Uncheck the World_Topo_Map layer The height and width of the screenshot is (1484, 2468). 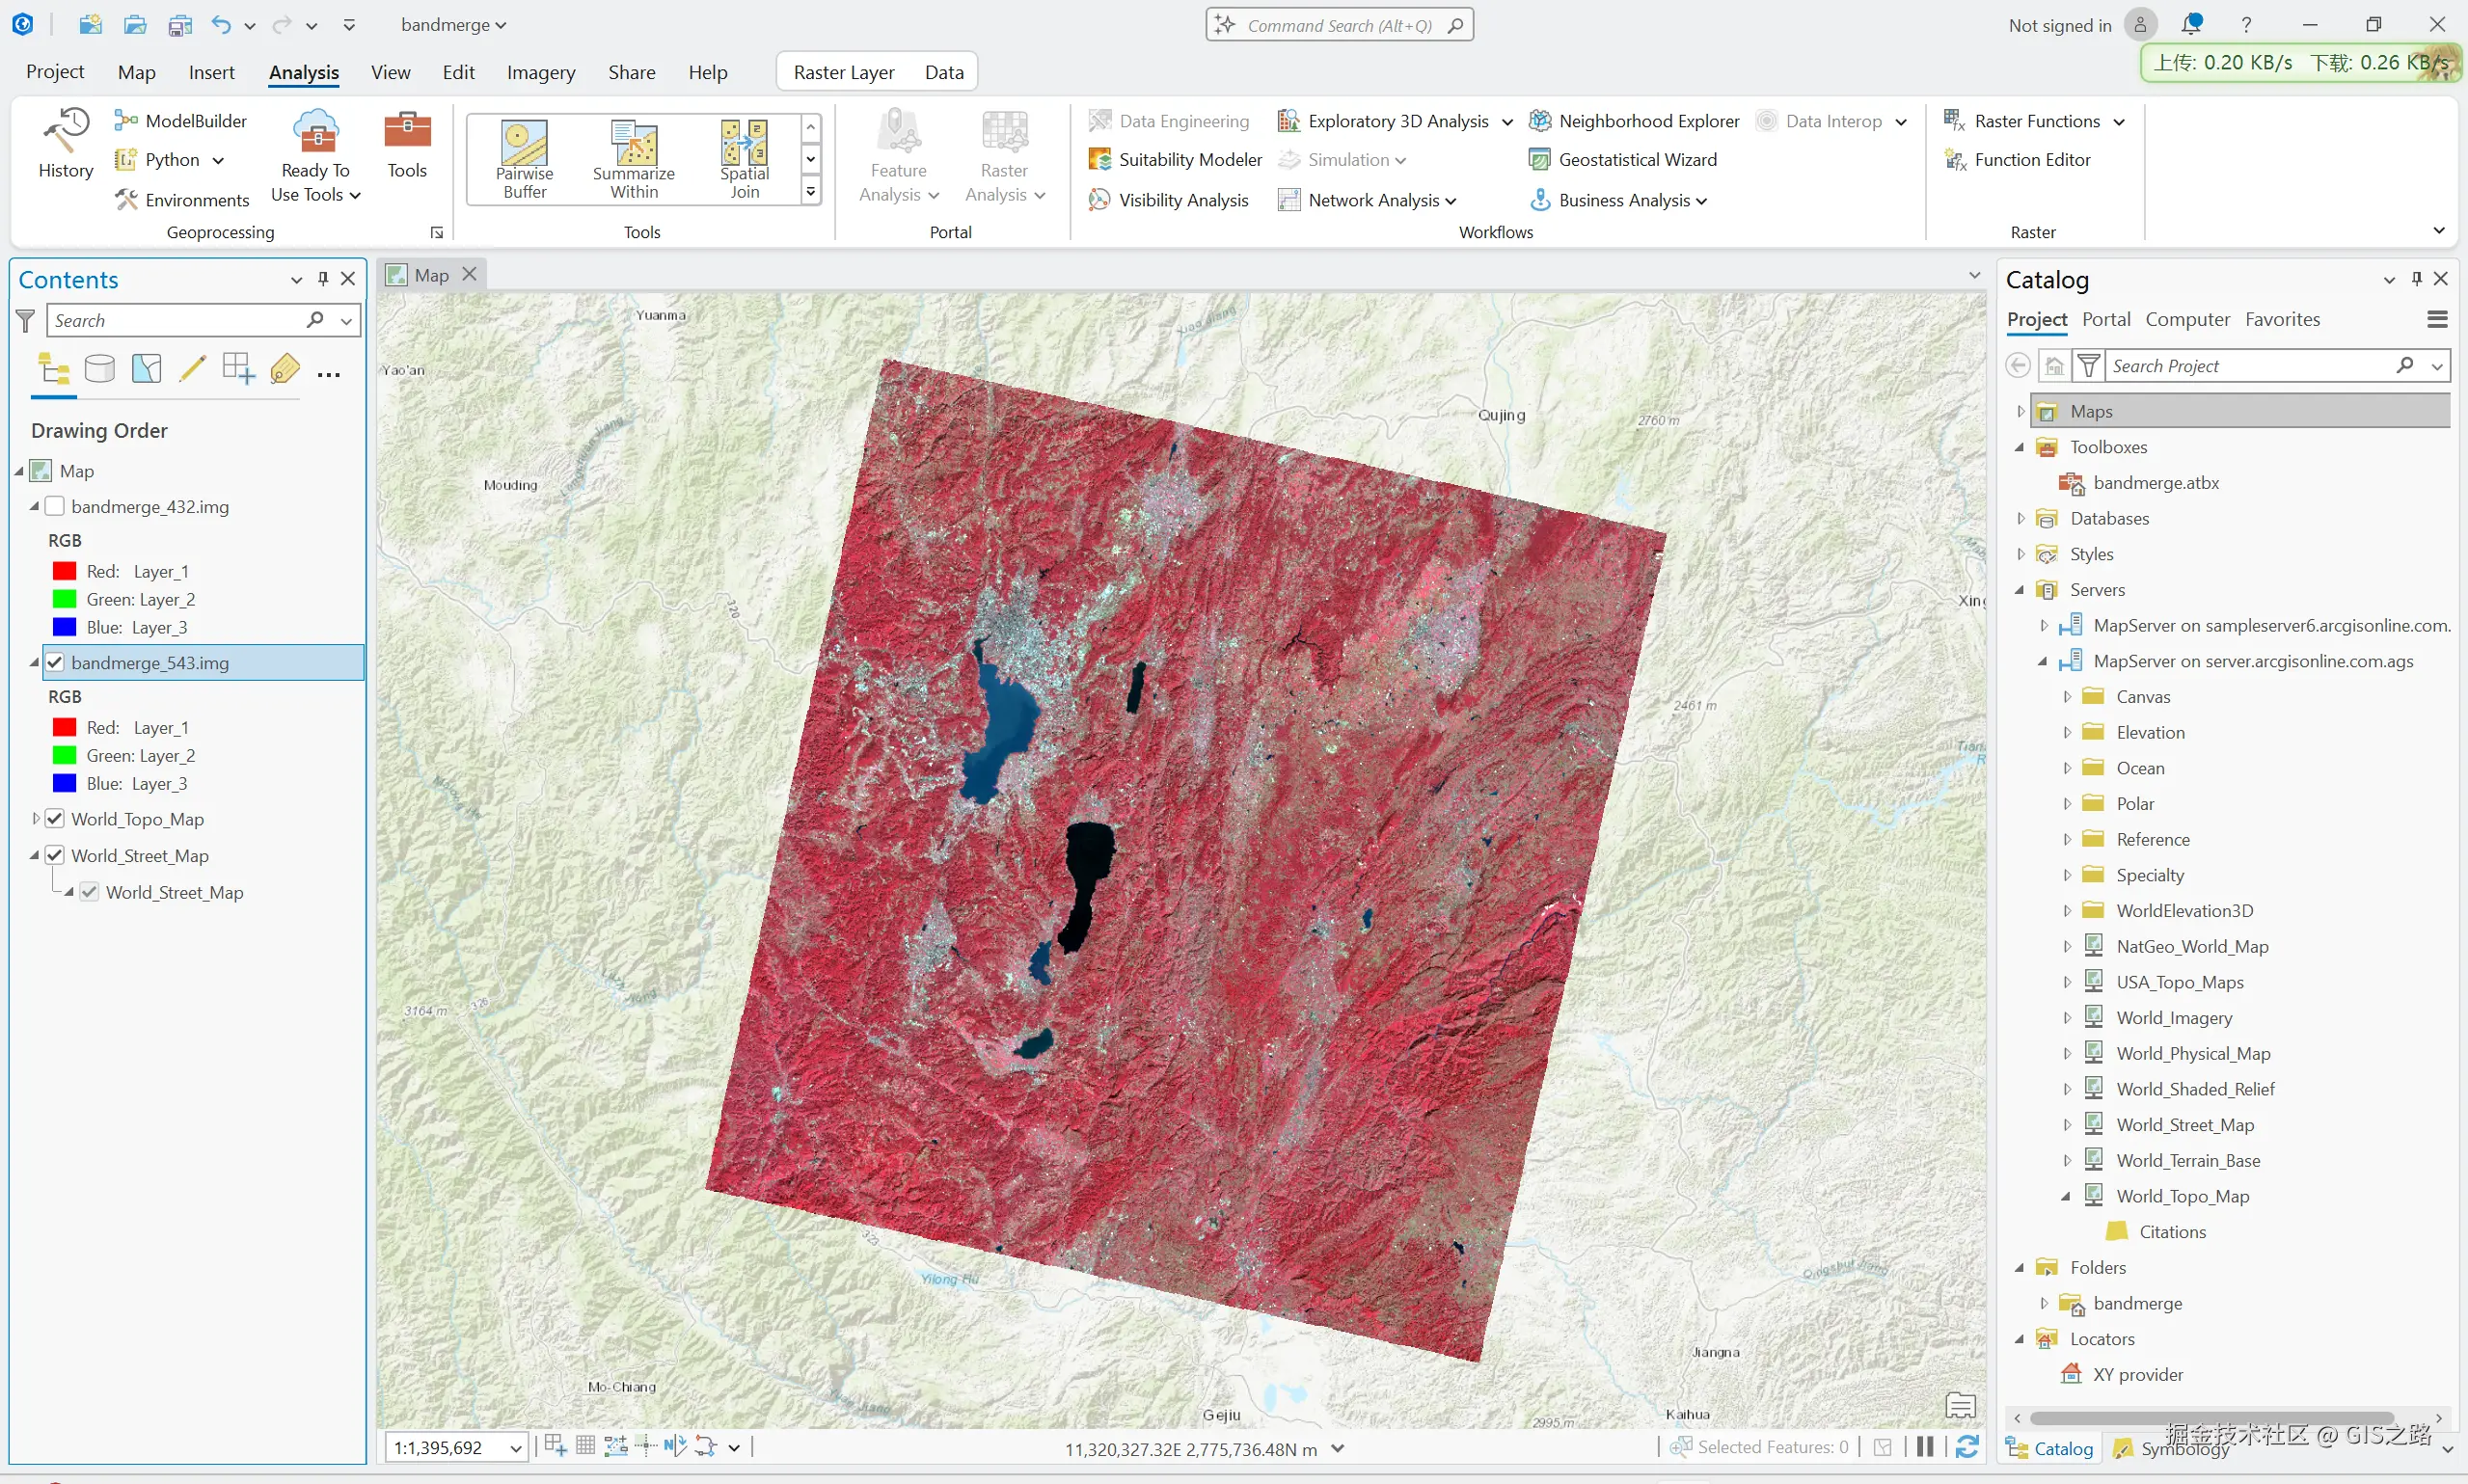pos(55,819)
